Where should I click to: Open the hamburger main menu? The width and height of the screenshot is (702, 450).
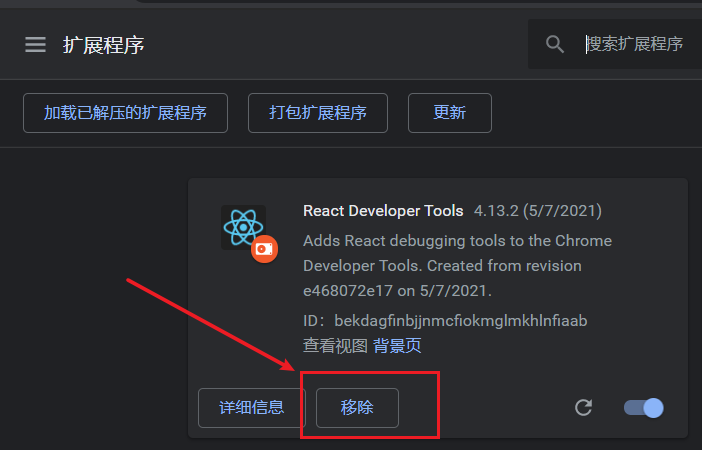point(35,45)
